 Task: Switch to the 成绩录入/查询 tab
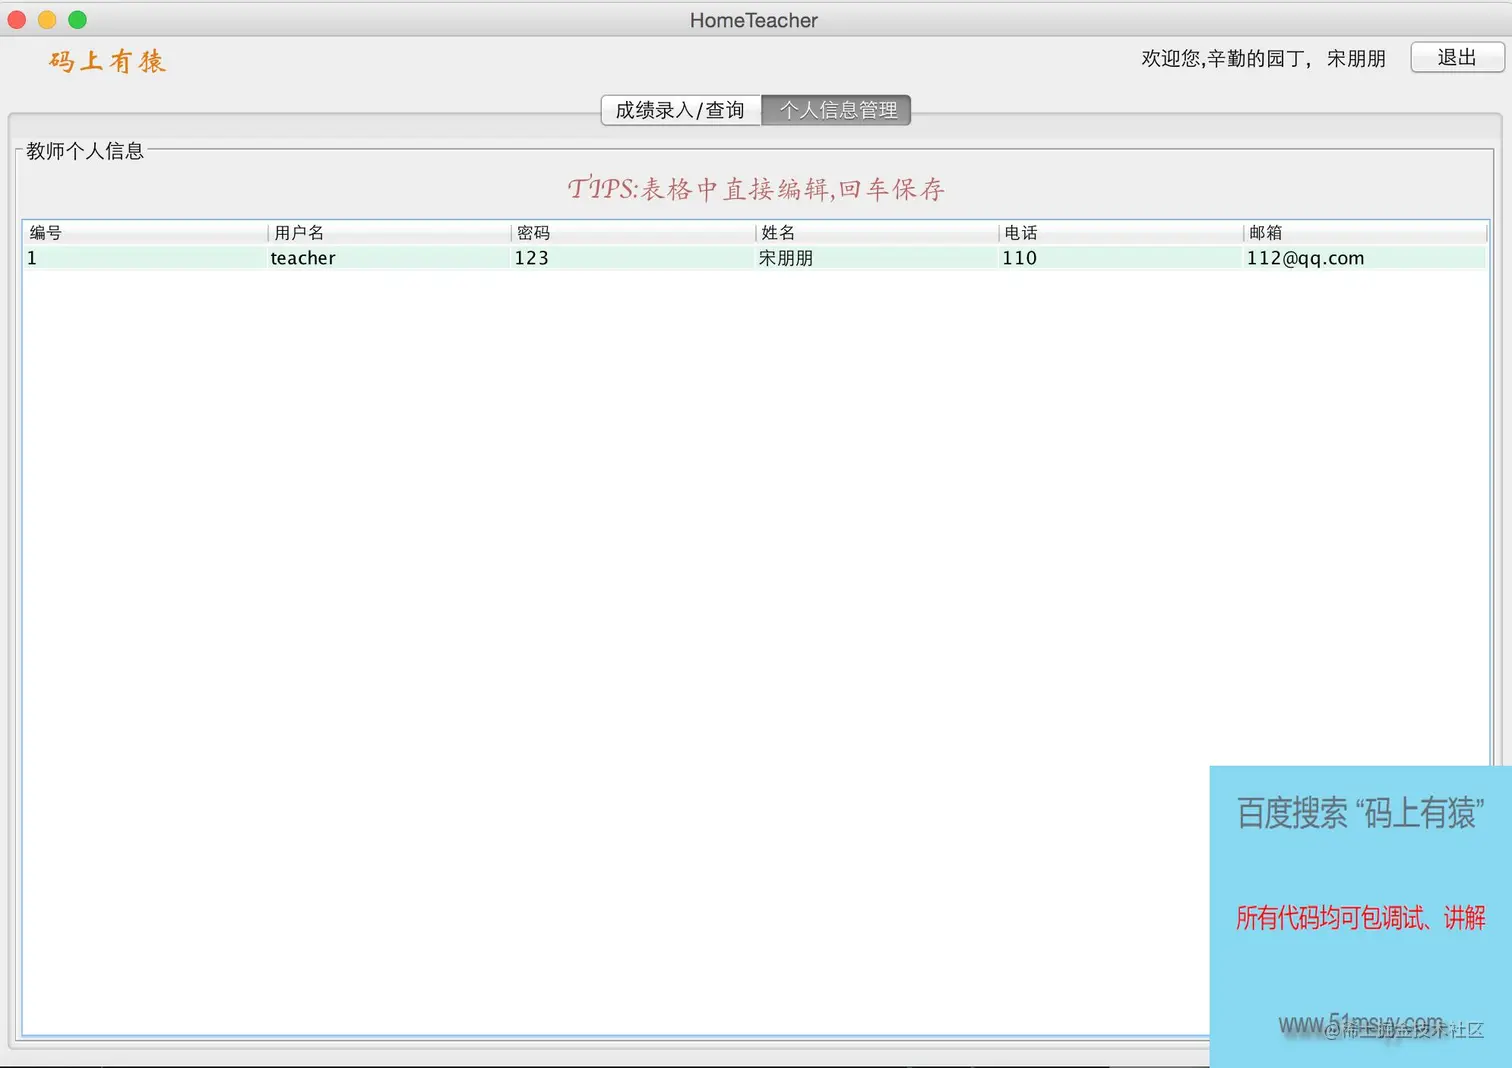pos(681,110)
